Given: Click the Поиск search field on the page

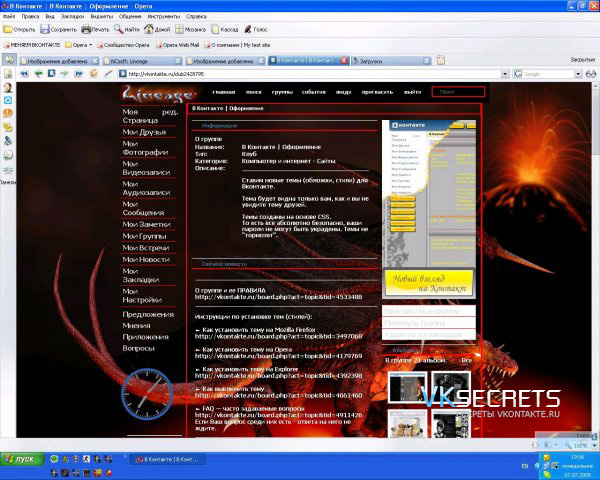Looking at the screenshot, I should coord(458,92).
